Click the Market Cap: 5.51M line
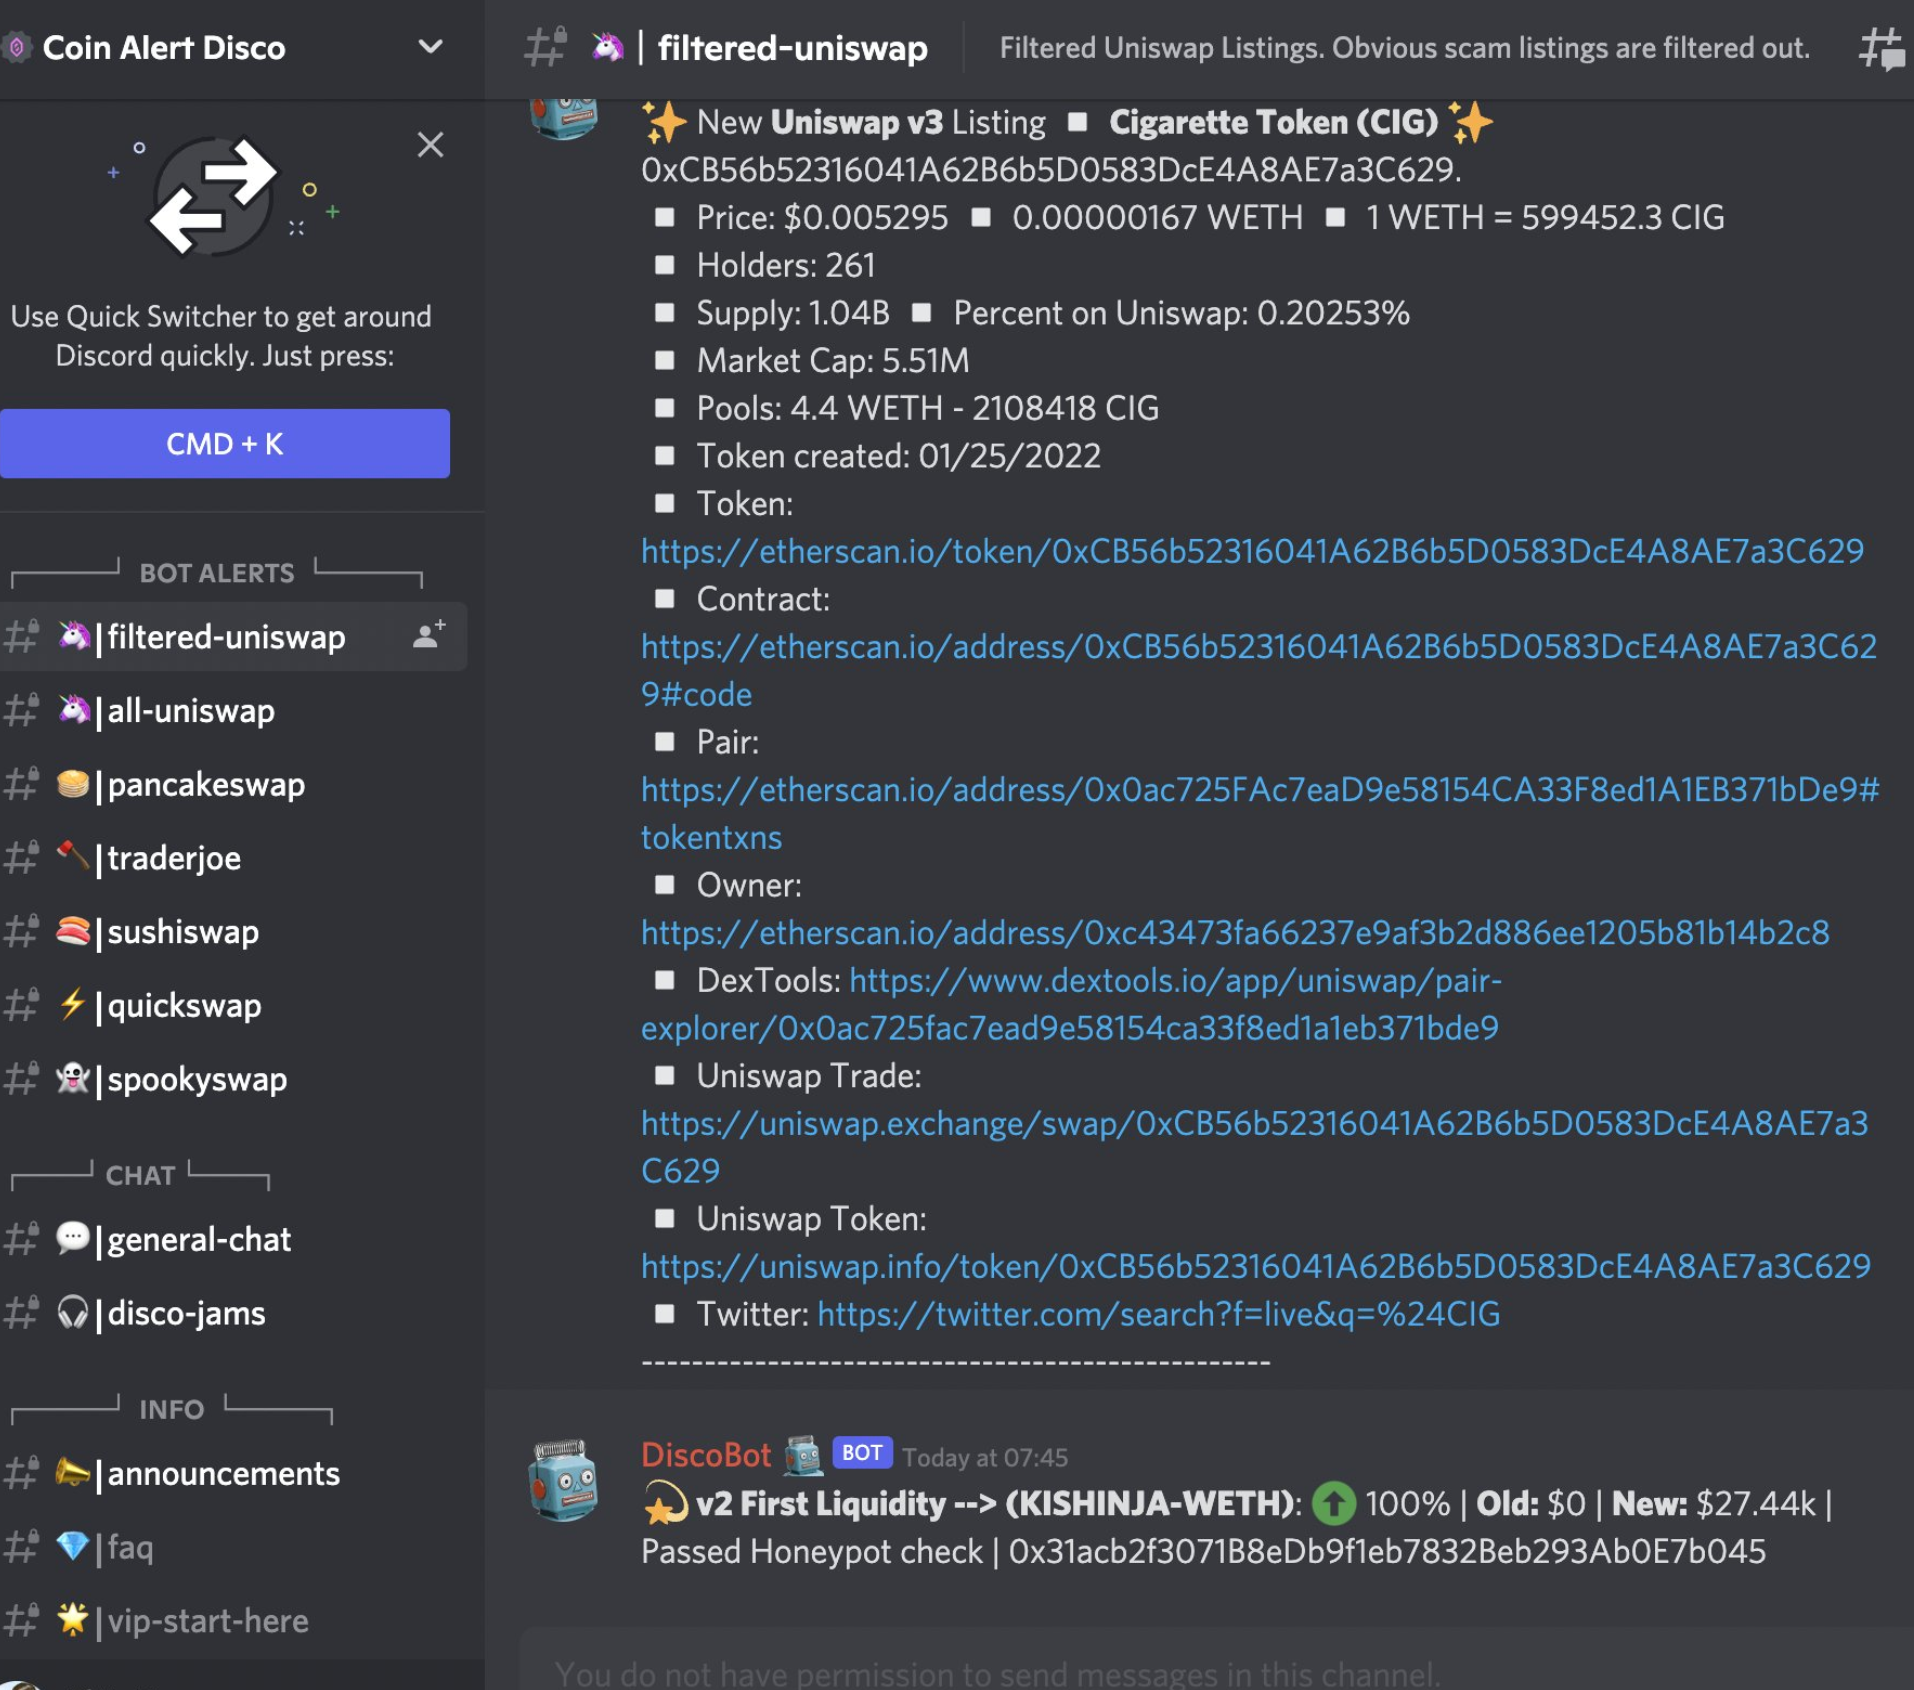 (x=833, y=361)
